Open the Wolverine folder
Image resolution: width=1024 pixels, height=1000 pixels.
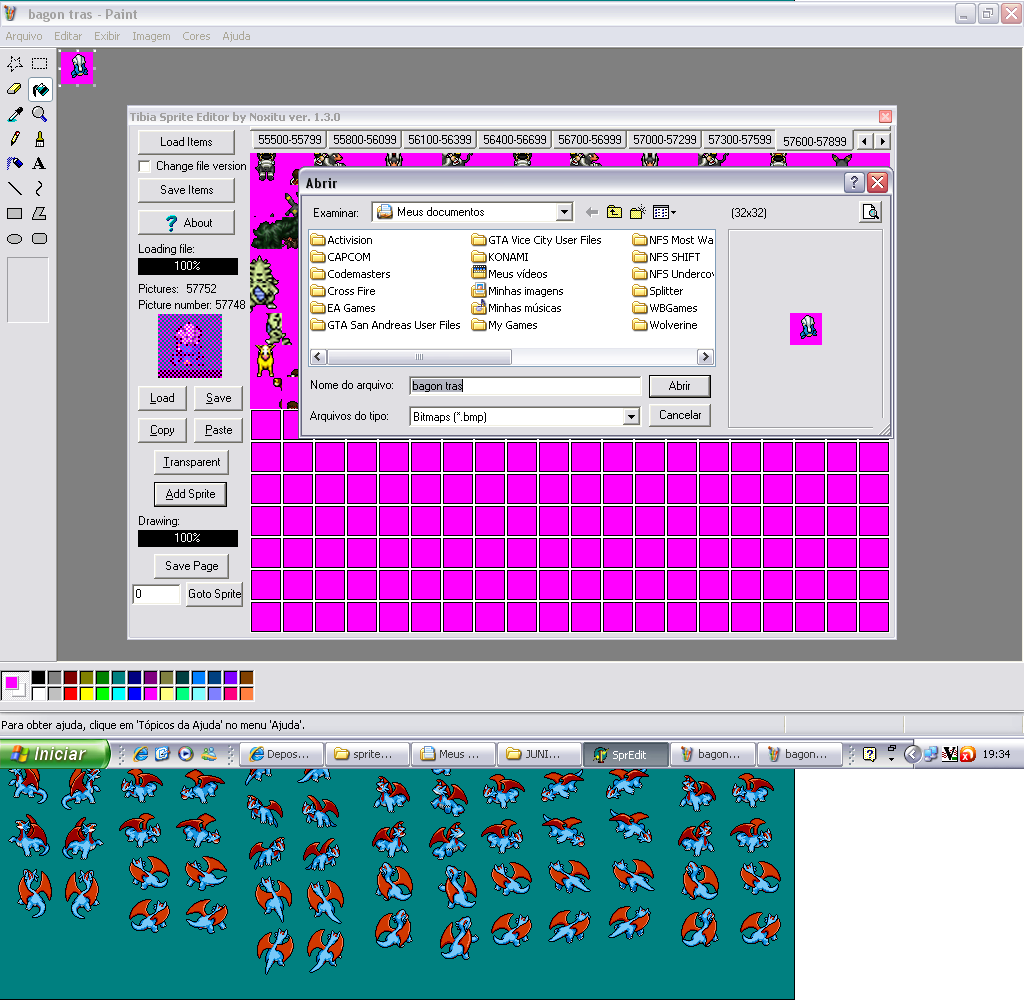[665, 325]
